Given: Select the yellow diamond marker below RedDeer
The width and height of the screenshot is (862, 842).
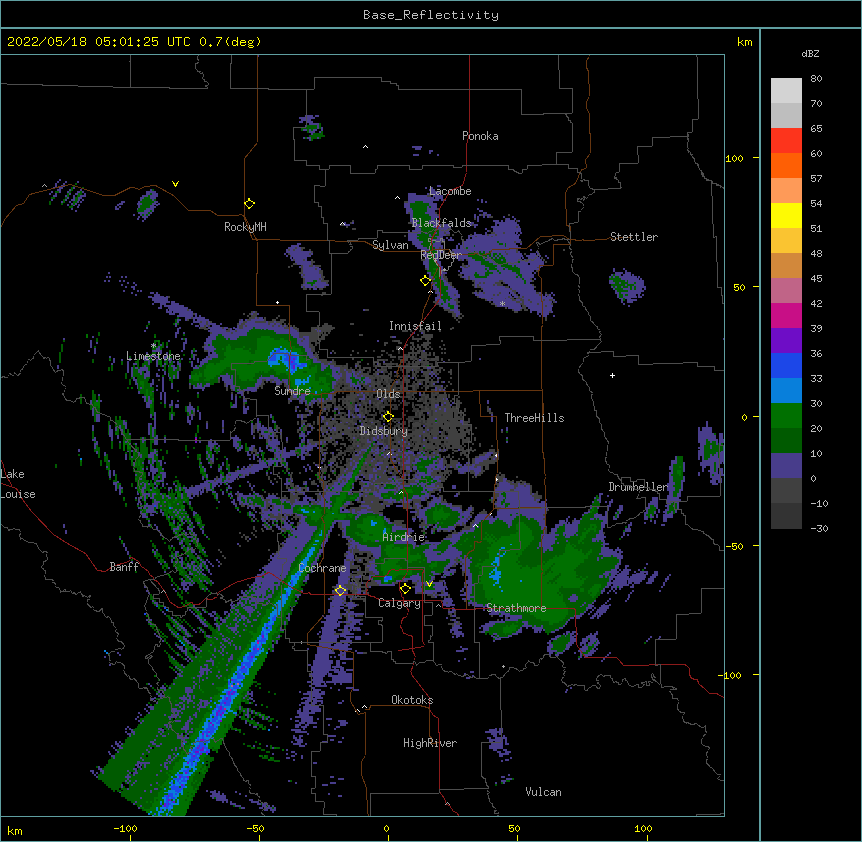Looking at the screenshot, I should (x=425, y=281).
